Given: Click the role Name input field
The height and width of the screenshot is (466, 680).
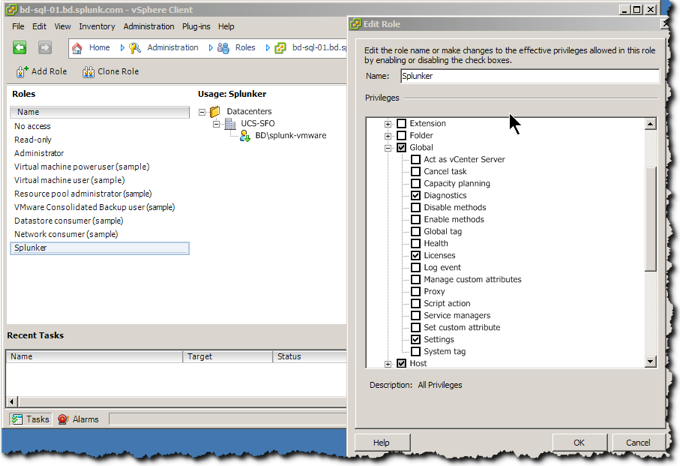Looking at the screenshot, I should [530, 76].
